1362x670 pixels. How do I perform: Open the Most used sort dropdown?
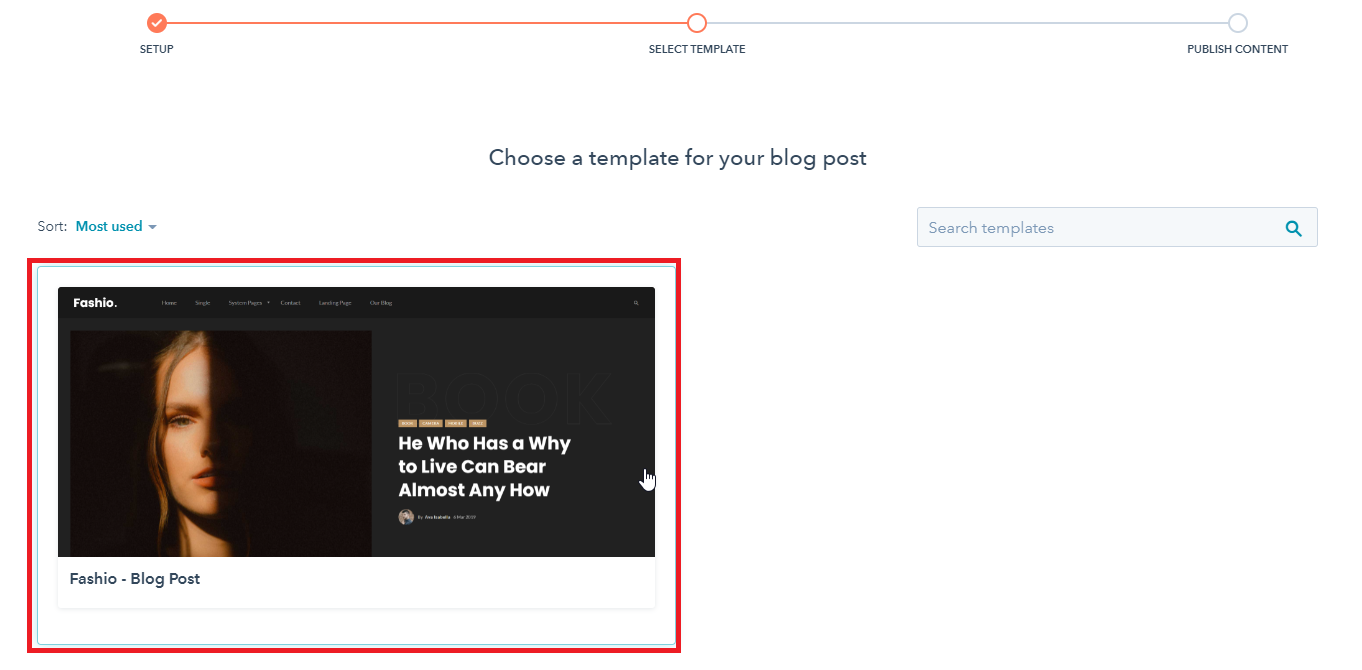point(116,227)
